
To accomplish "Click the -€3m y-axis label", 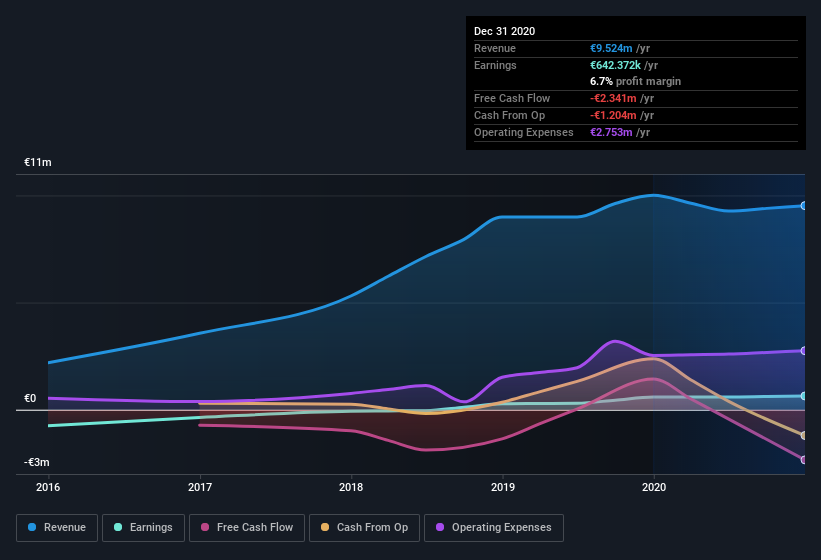I will click(x=37, y=462).
